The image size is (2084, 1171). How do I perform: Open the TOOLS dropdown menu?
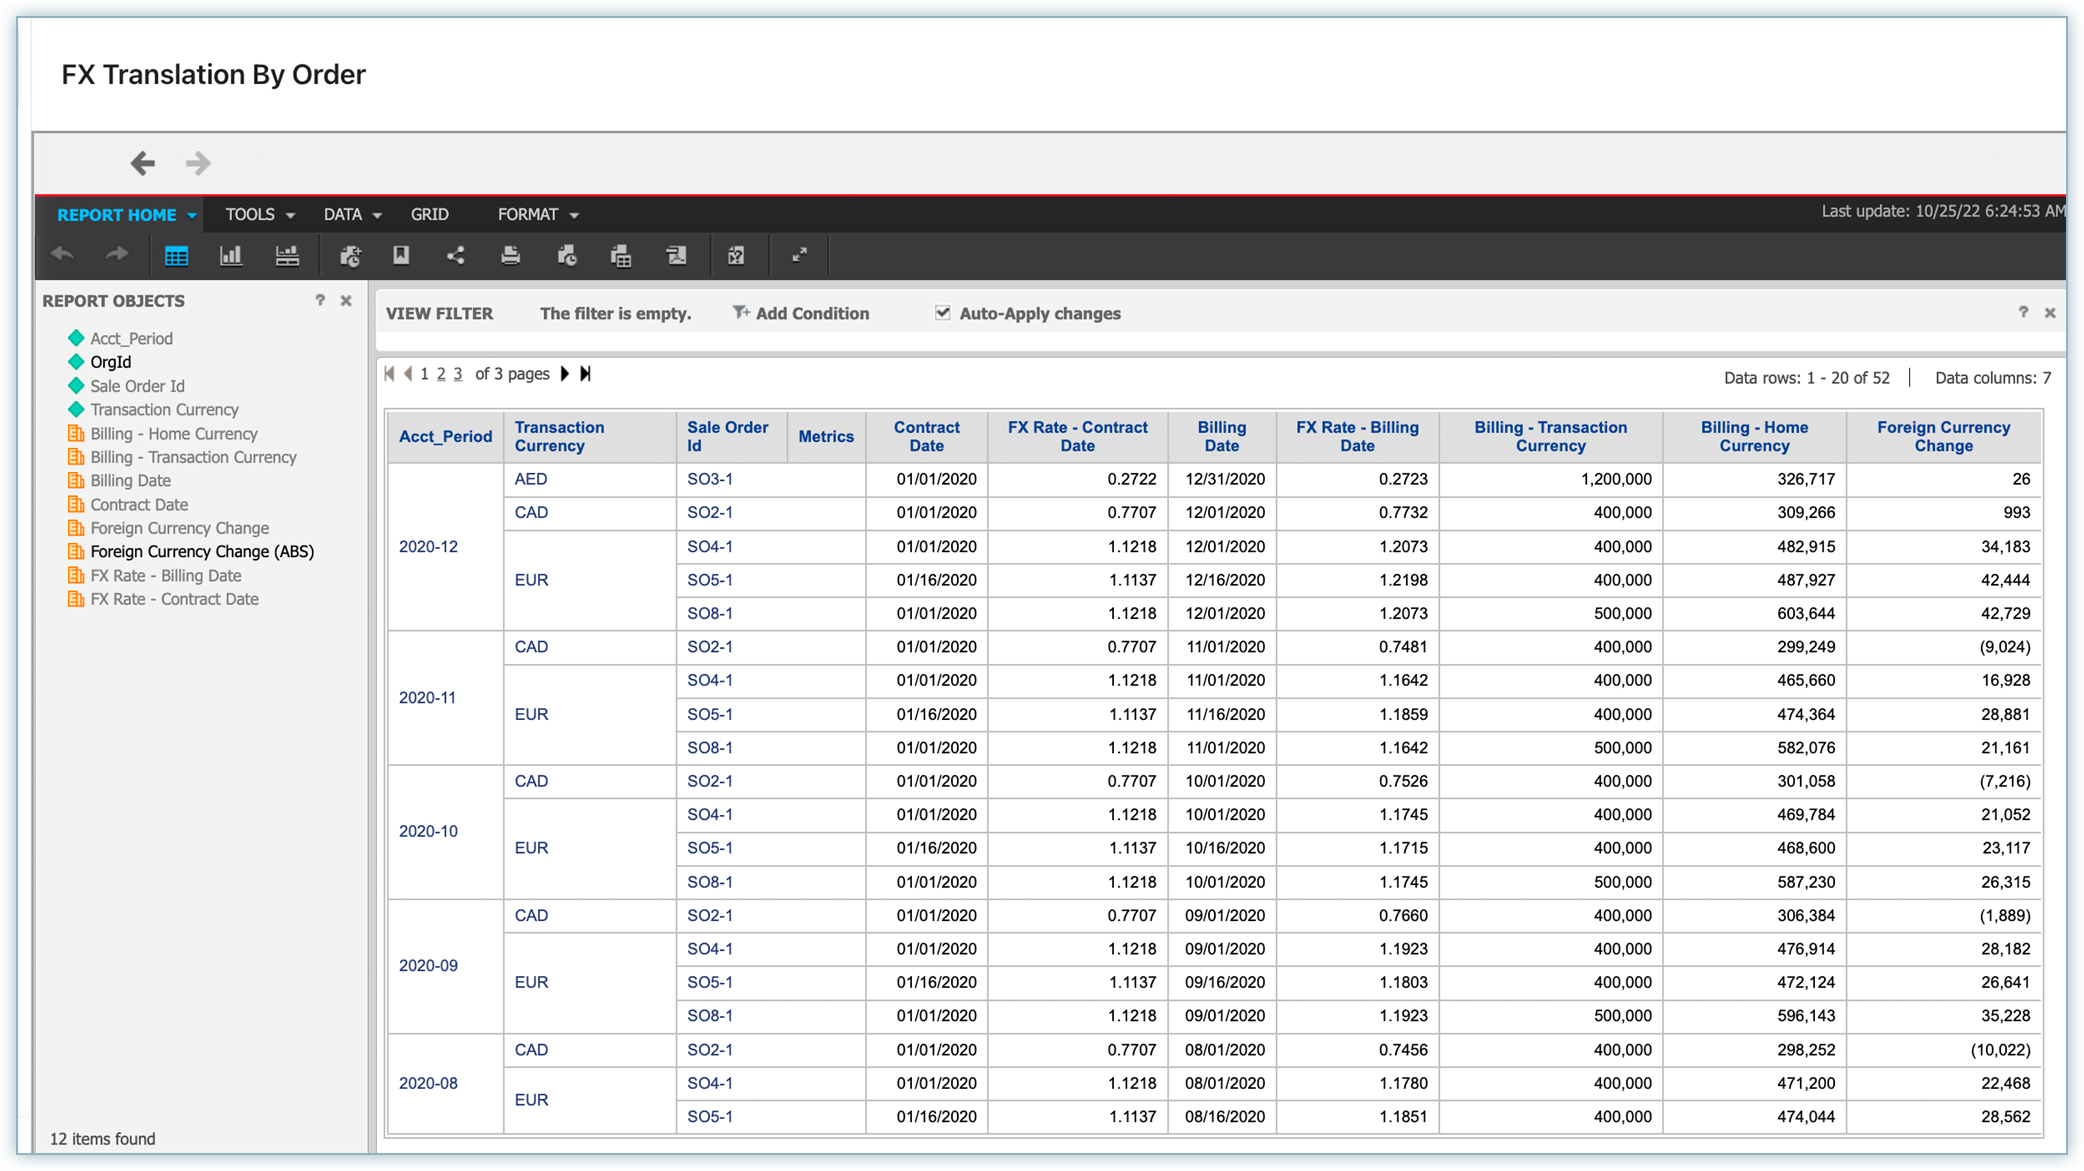tap(259, 215)
